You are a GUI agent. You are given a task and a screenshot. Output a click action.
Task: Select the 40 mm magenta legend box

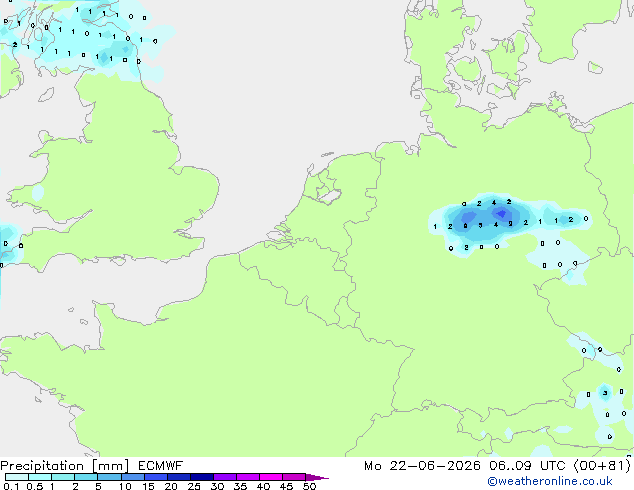click(271, 477)
